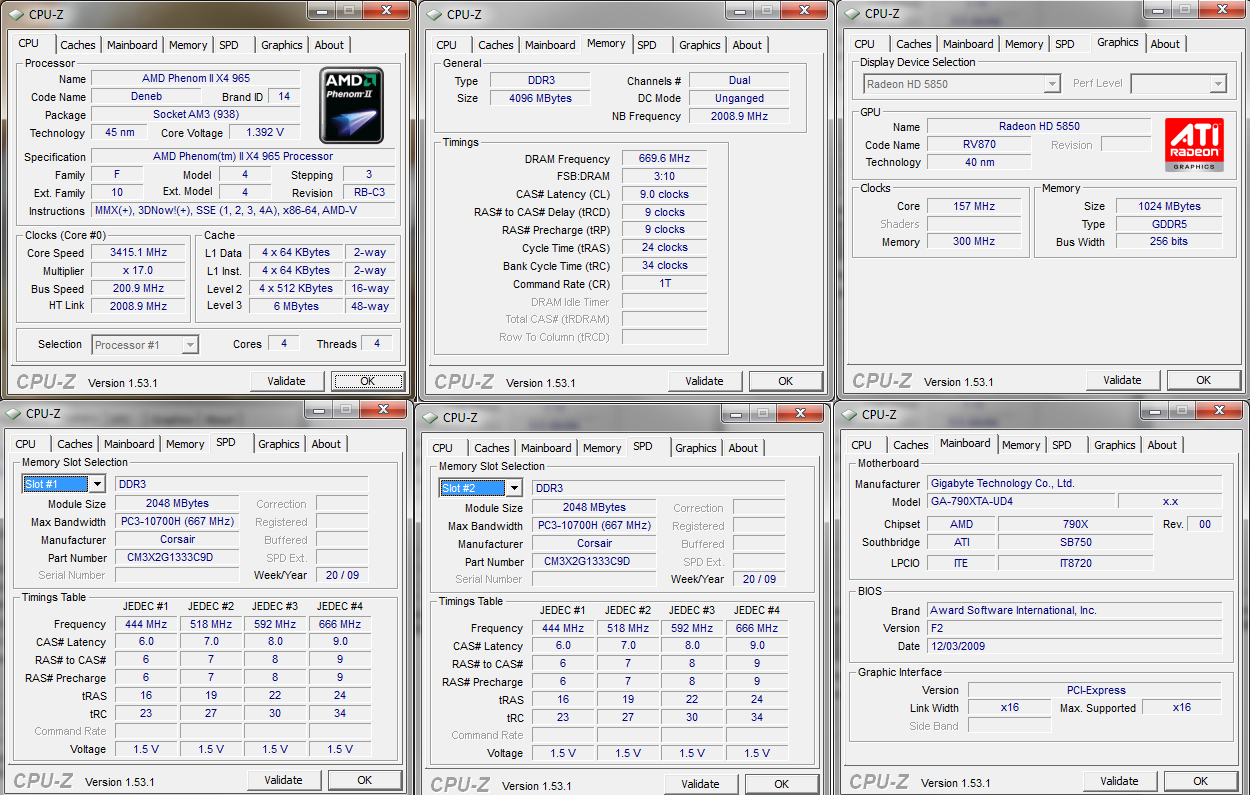Viewport: 1250px width, 795px height.
Task: Click OK in the Slot #1 SPD window
Action: tap(364, 780)
